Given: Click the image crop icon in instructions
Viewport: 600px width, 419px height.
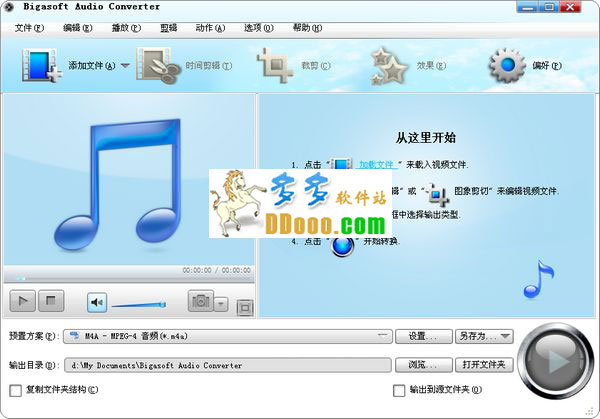Looking at the screenshot, I should click(x=437, y=194).
